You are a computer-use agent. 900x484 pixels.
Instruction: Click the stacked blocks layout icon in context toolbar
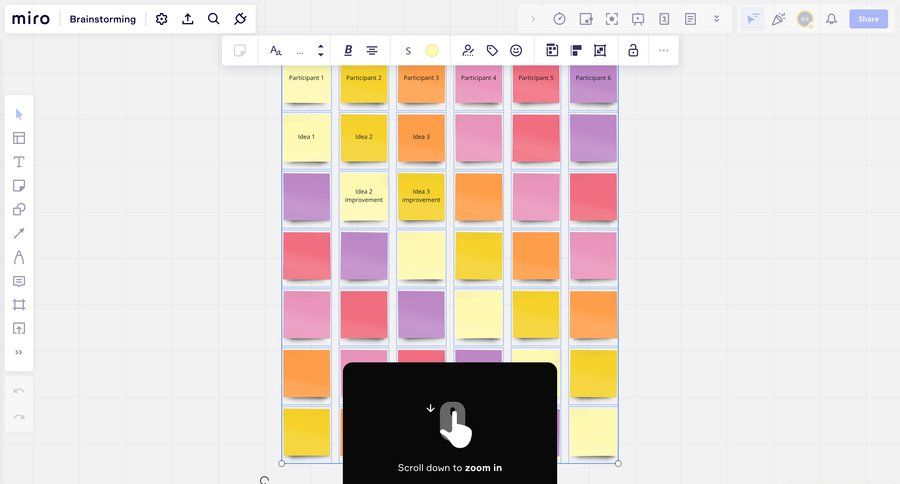point(576,51)
